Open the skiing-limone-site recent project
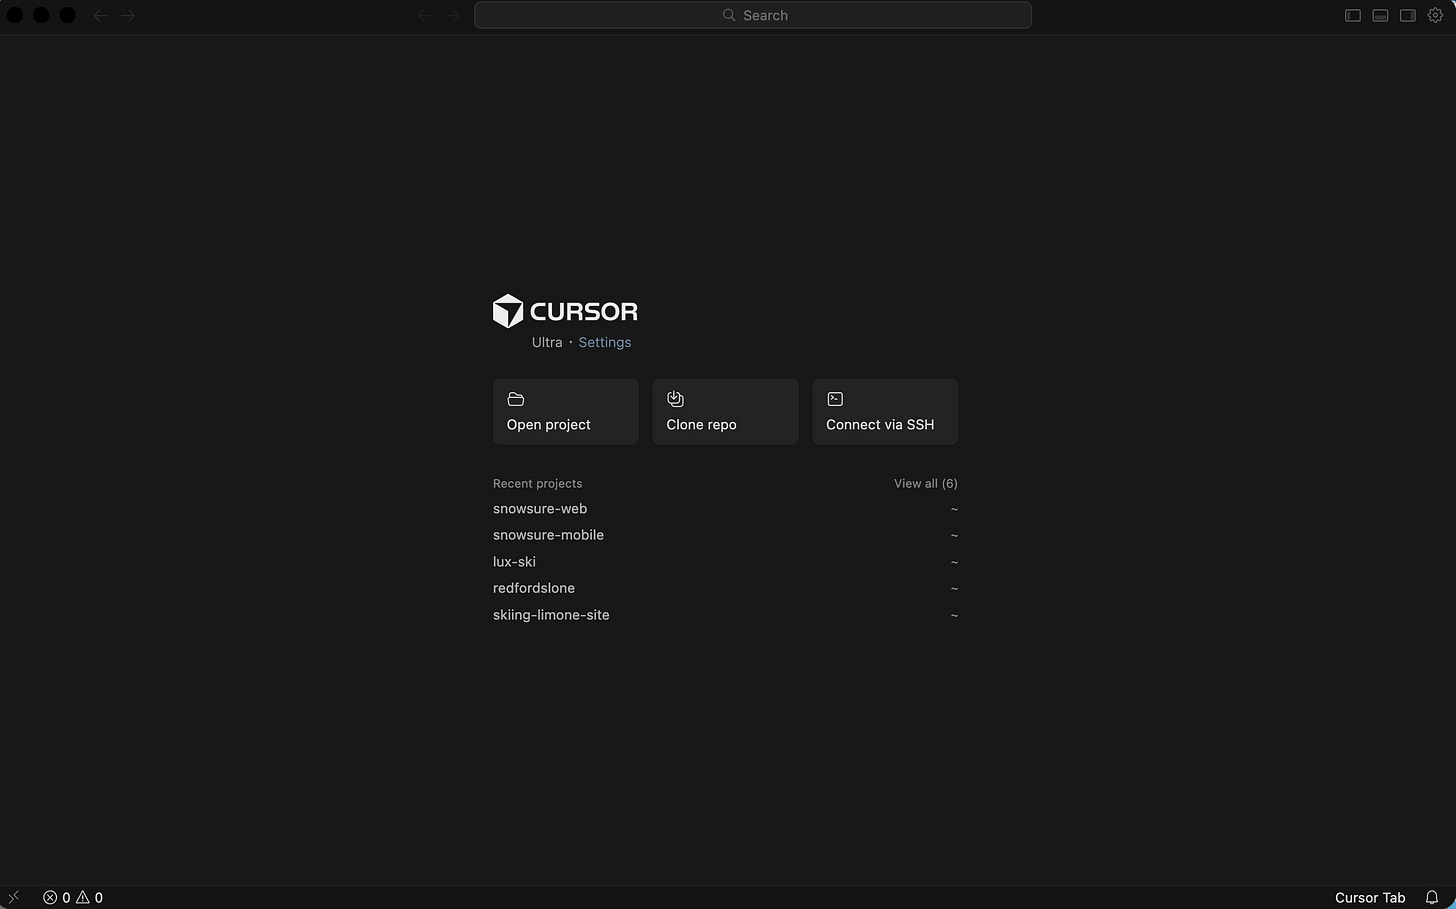Viewport: 1456px width, 909px height. pyautogui.click(x=725, y=615)
